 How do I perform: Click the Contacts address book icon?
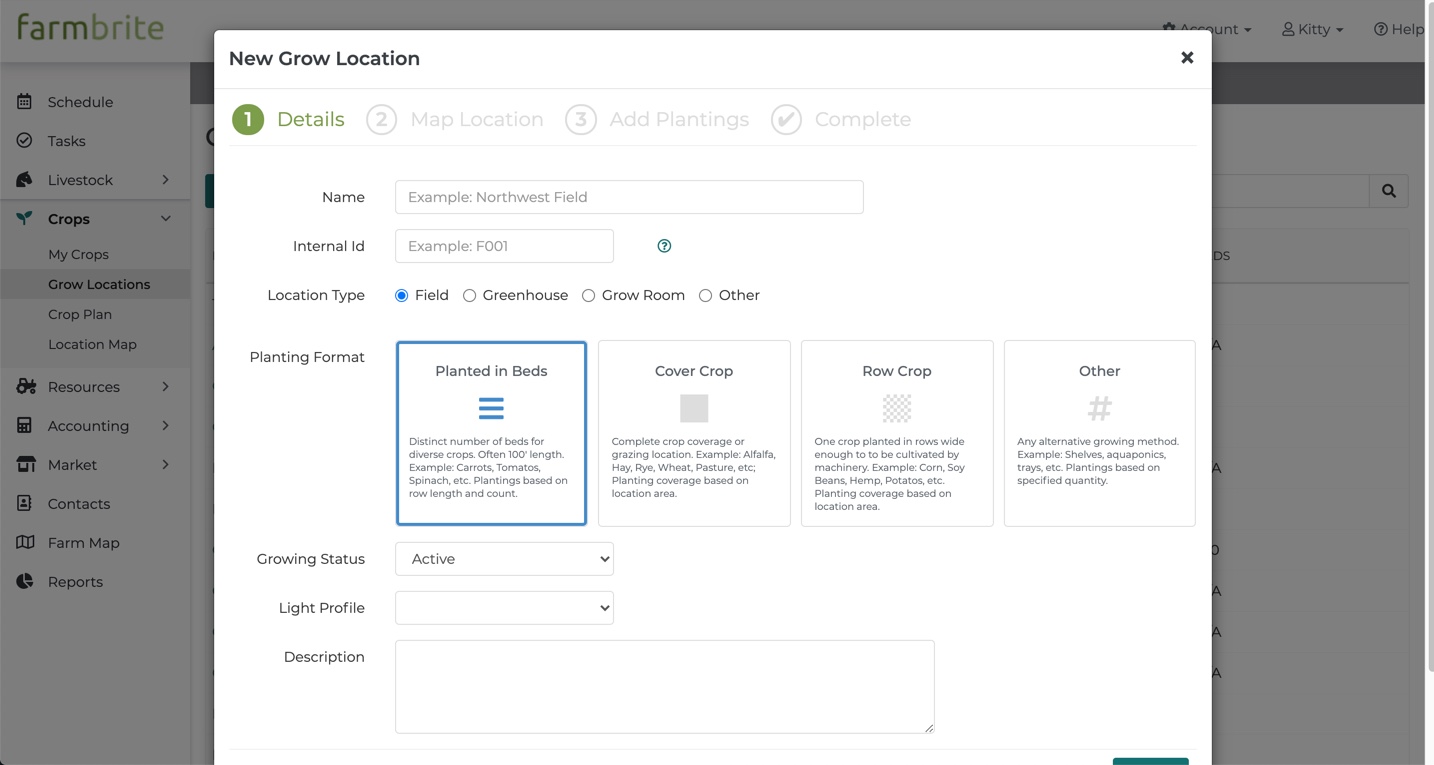coord(25,504)
